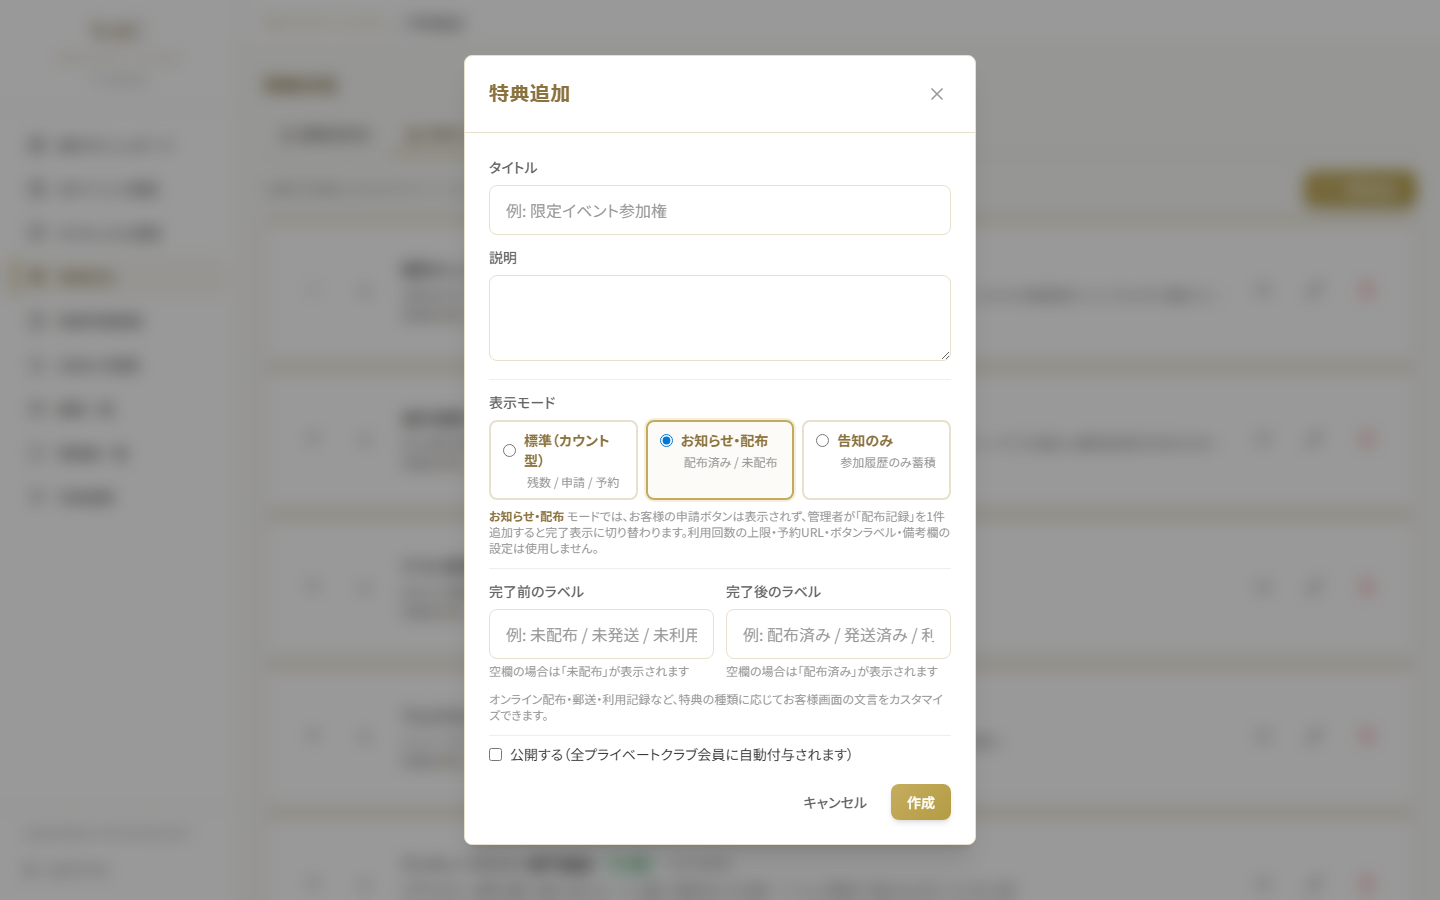Select the お知らせ・配布 radio option
This screenshot has width=1440, height=900.
click(666, 441)
